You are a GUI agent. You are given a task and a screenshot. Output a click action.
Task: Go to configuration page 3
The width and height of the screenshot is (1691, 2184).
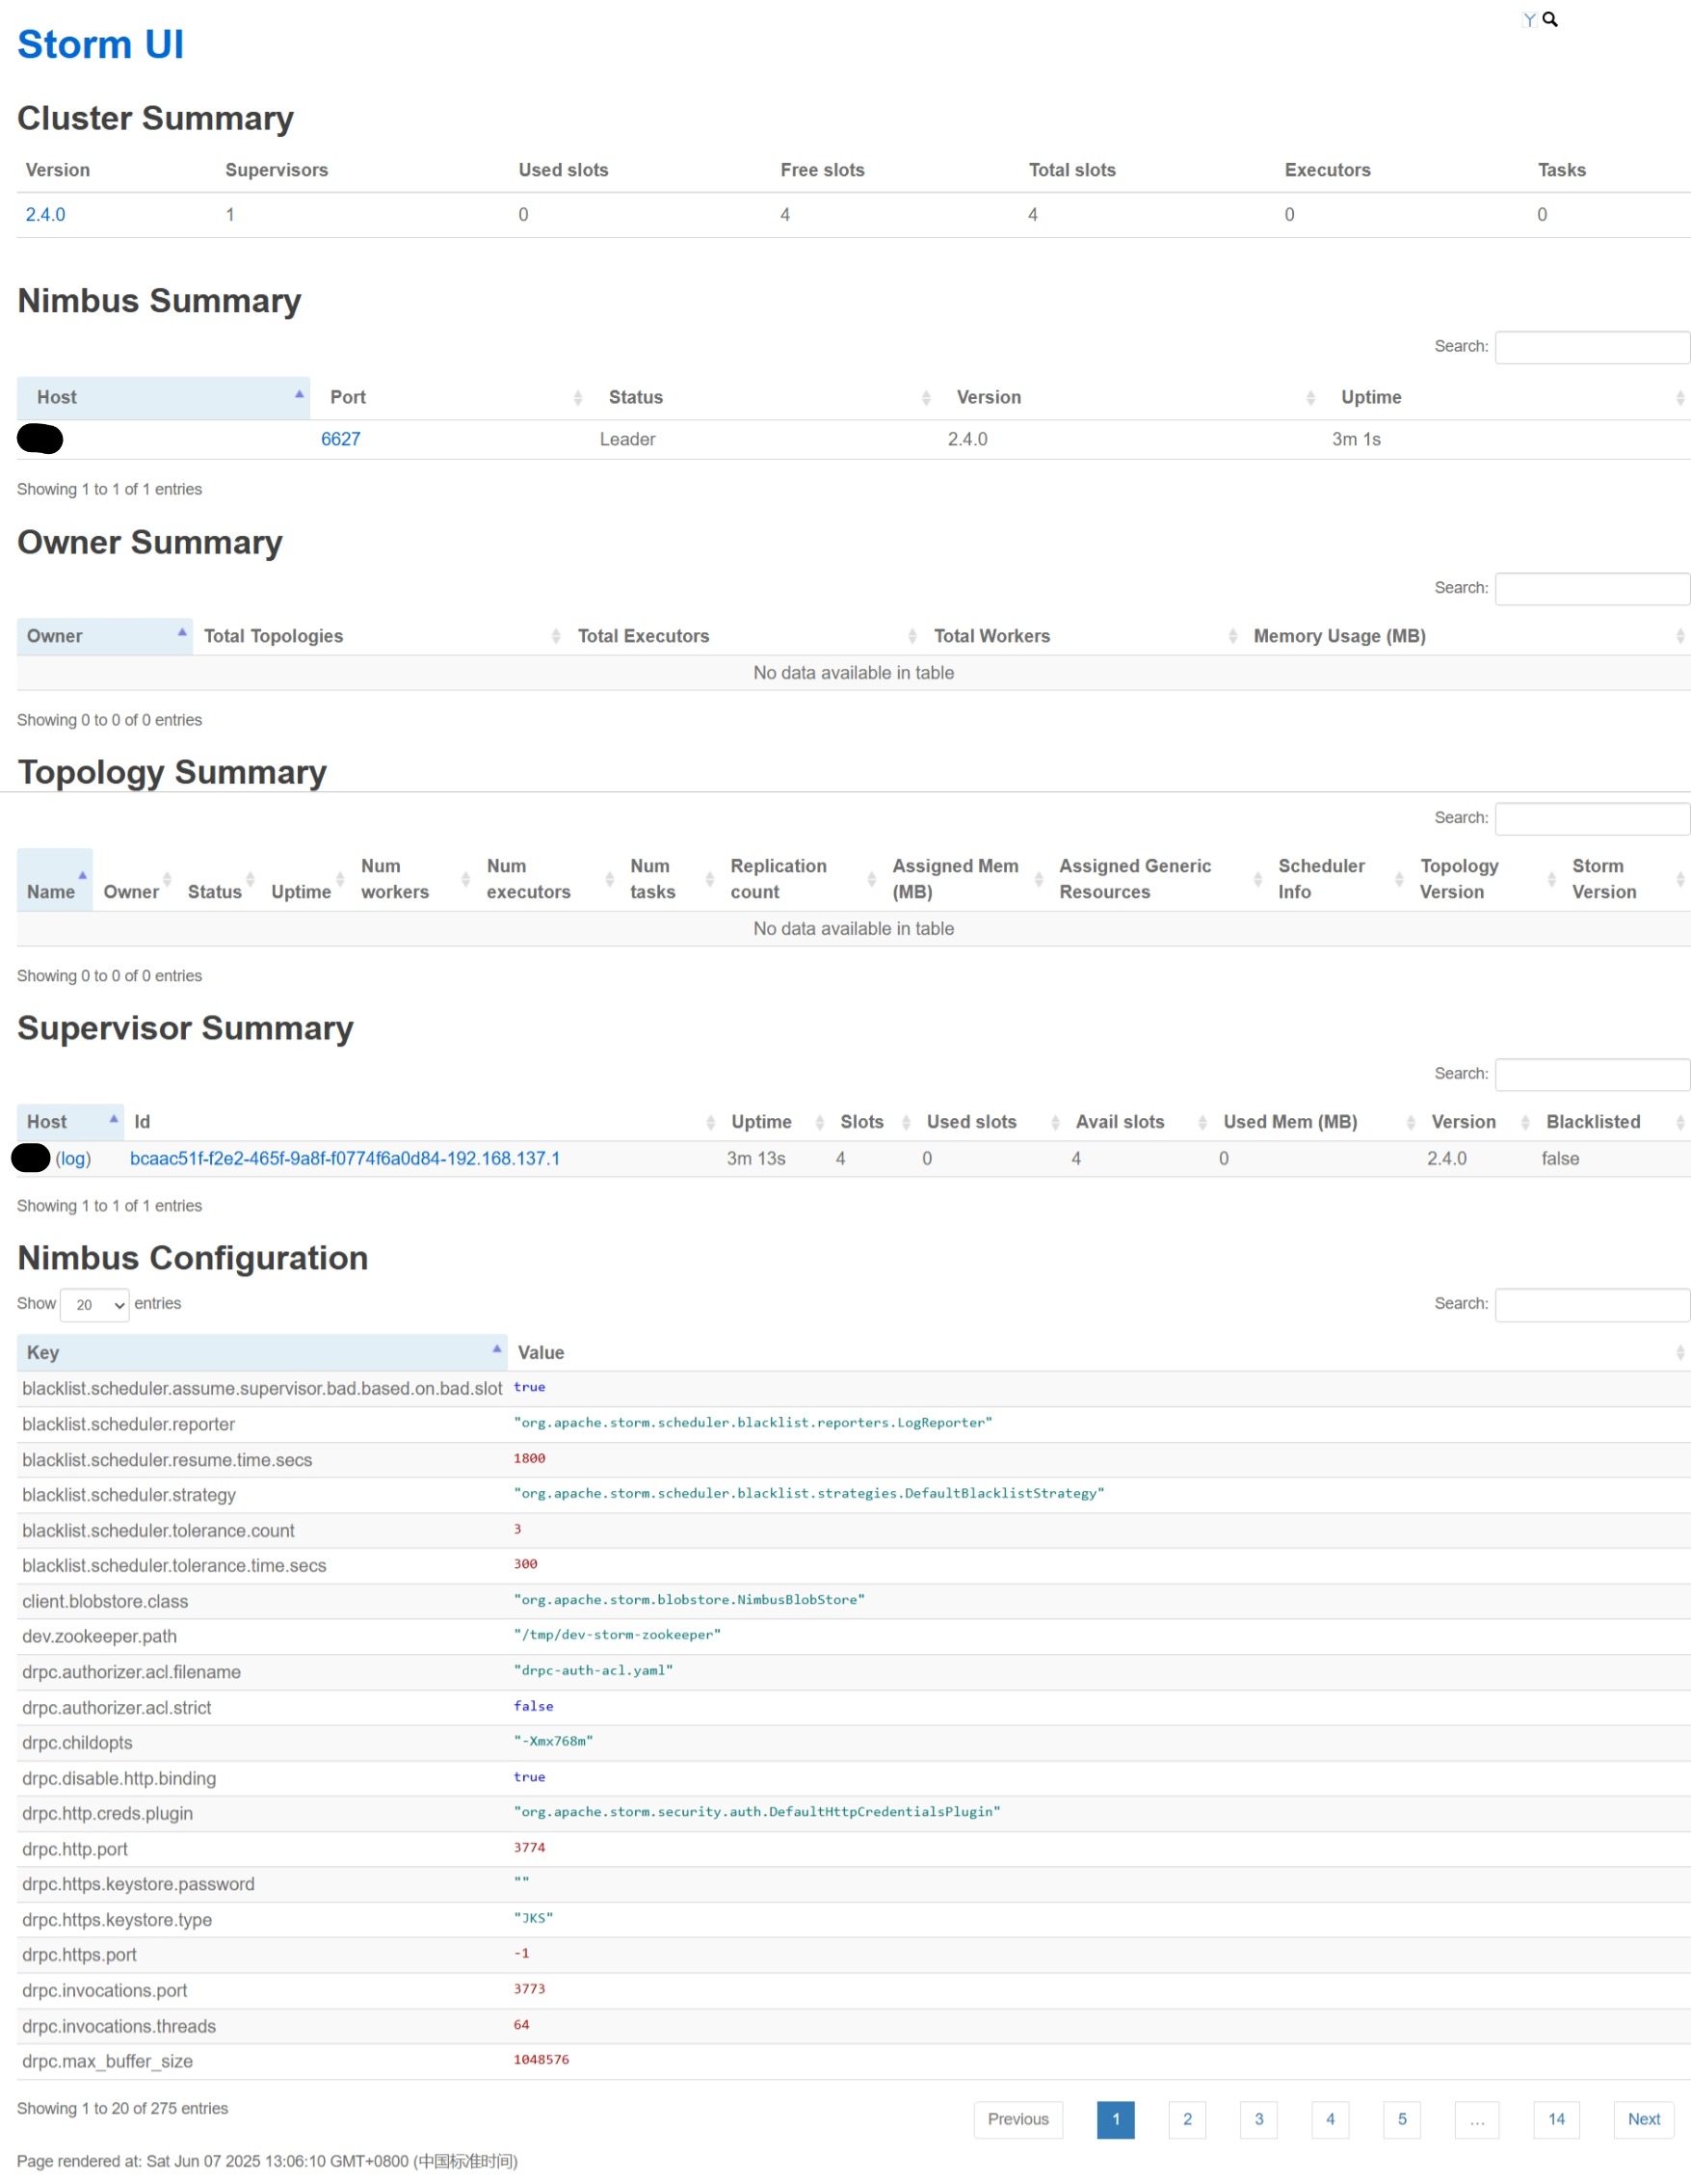pos(1258,2119)
